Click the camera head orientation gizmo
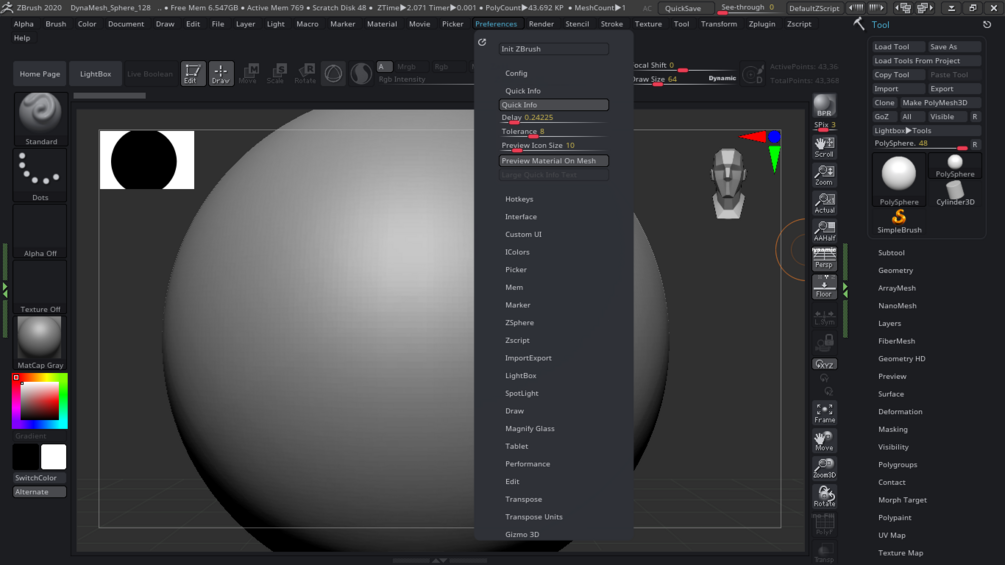Screen dimensions: 1005x565 (x=728, y=184)
